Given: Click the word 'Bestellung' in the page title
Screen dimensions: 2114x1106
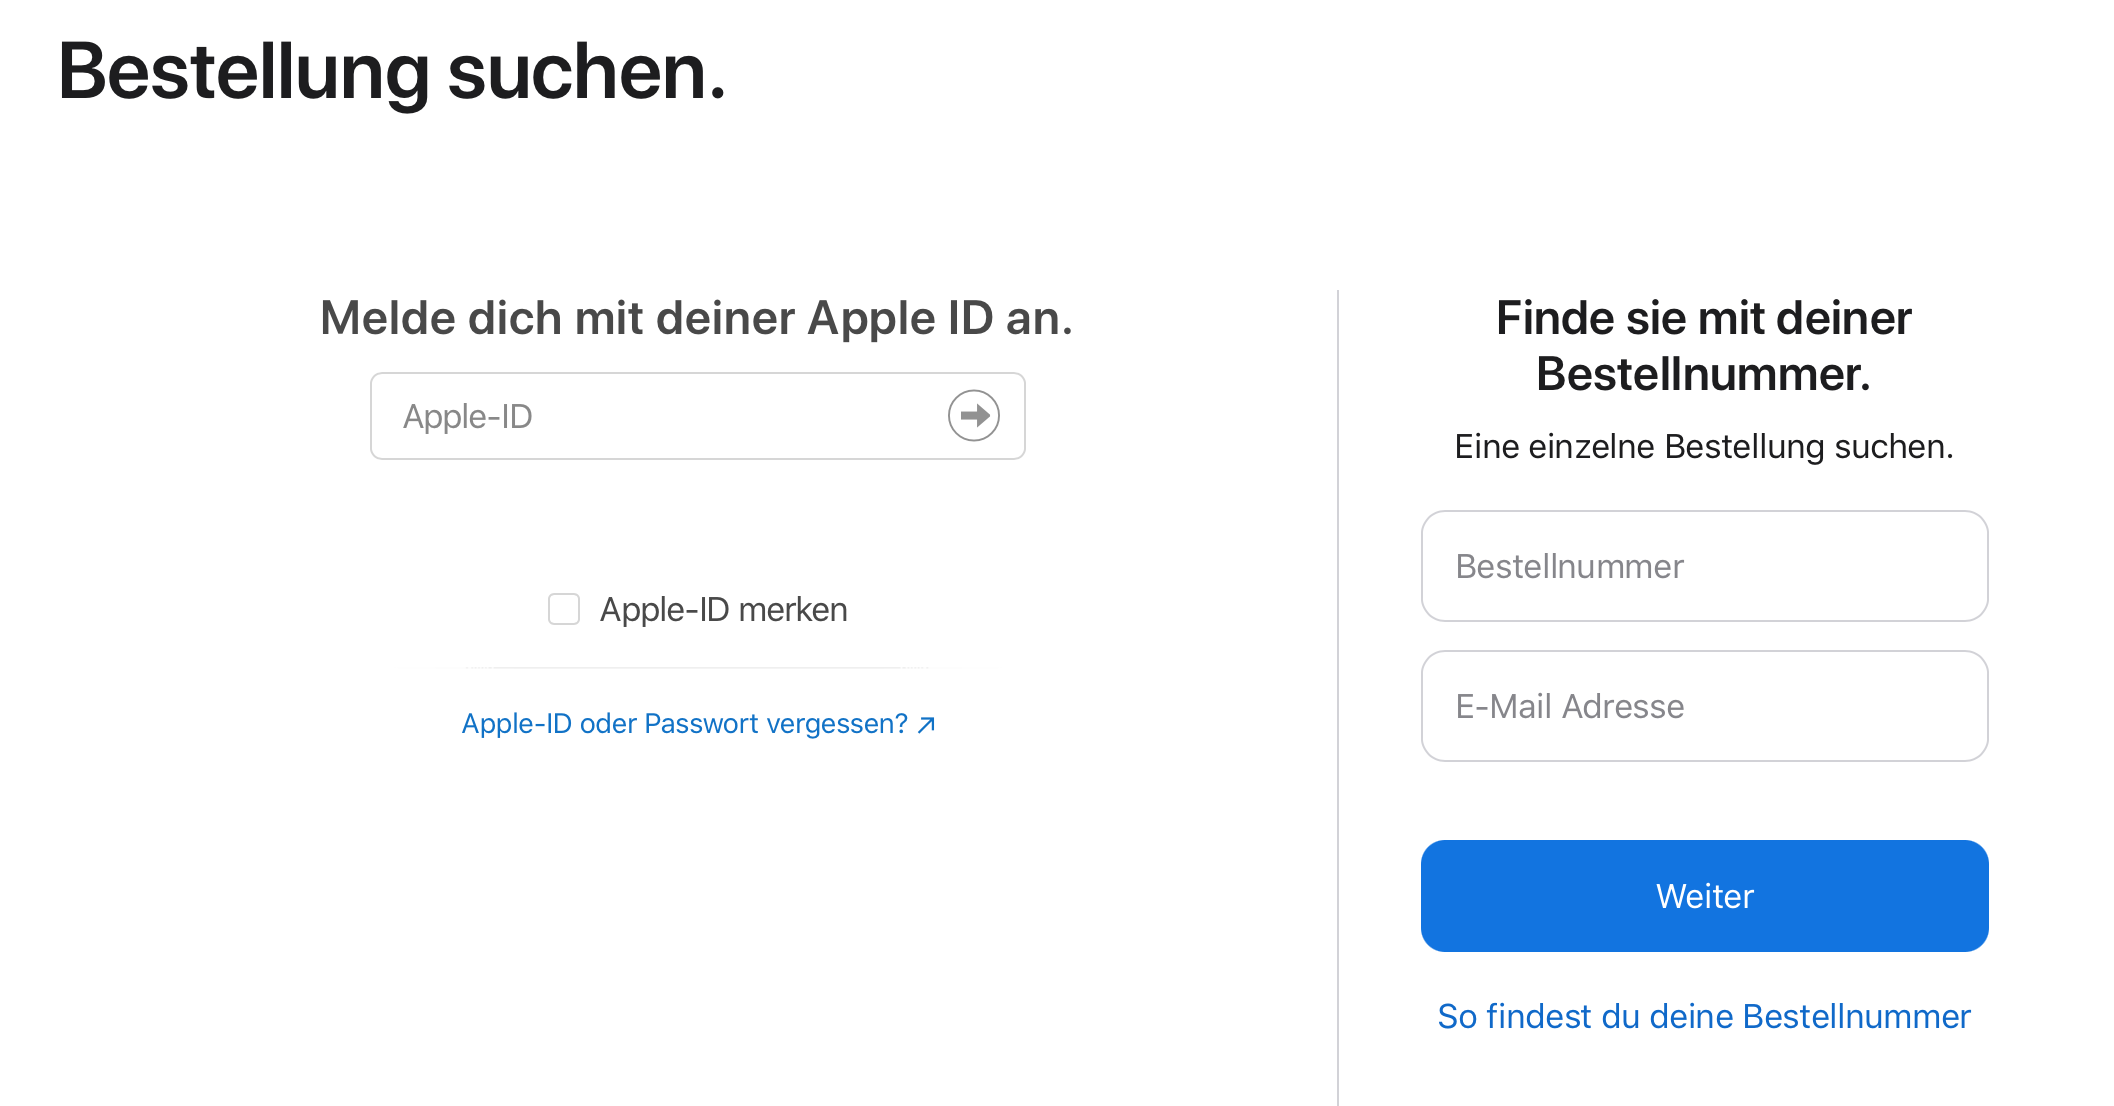Looking at the screenshot, I should [x=243, y=72].
